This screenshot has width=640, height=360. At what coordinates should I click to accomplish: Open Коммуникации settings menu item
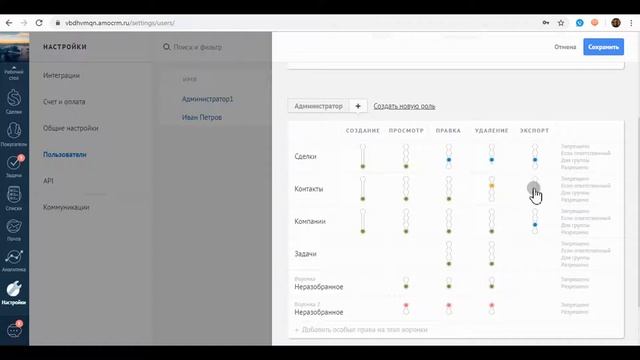coord(66,207)
